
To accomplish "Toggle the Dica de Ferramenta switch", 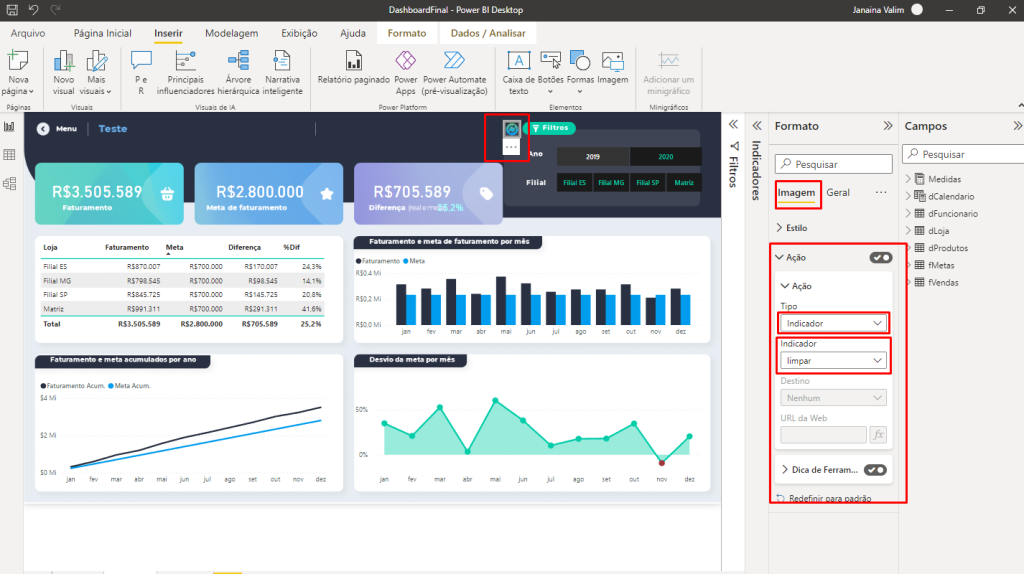I will point(875,469).
